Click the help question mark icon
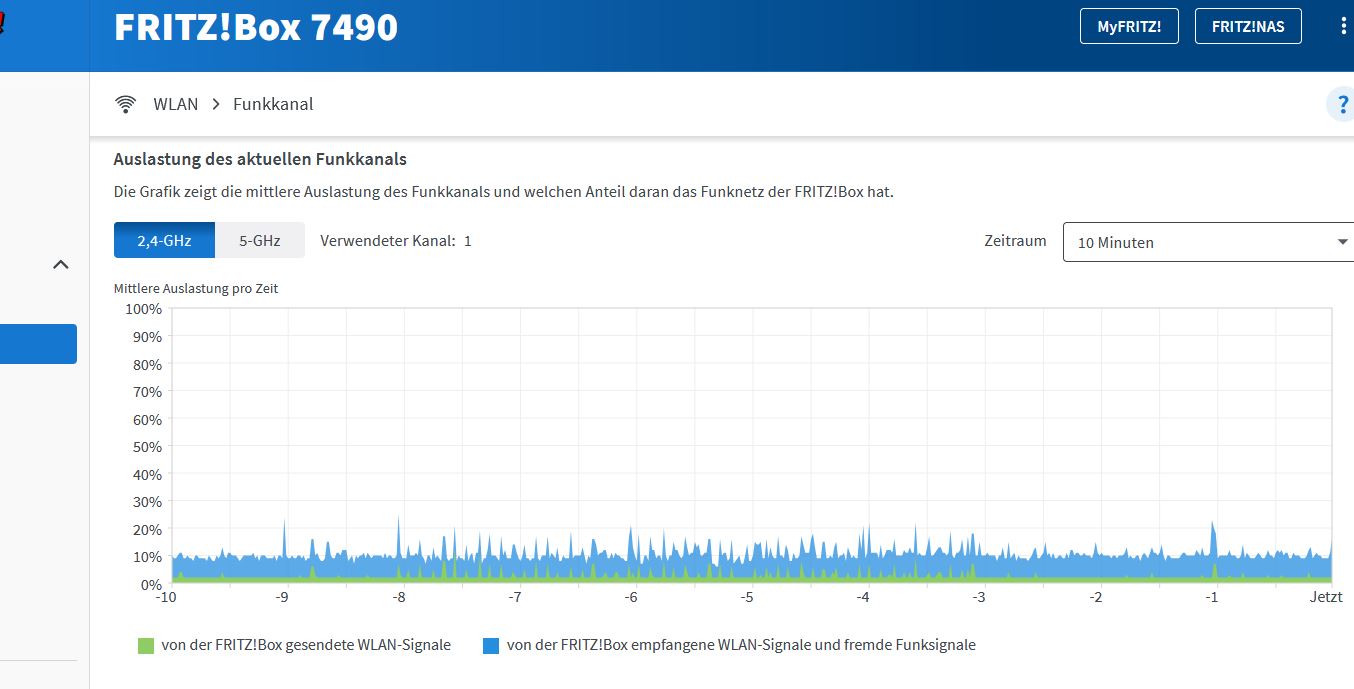Screen dimensions: 1354x689 [1342, 105]
